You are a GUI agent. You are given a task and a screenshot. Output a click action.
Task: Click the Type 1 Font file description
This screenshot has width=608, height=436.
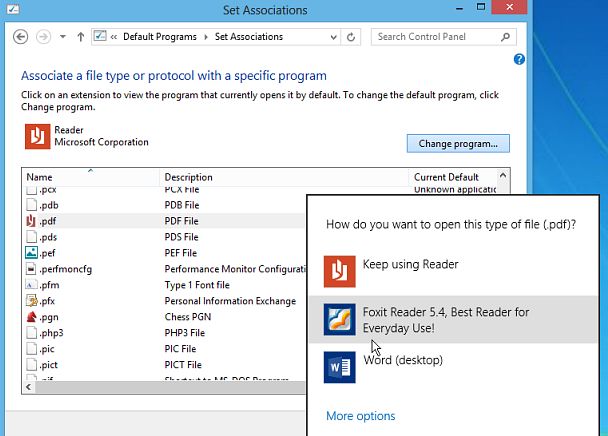click(197, 285)
